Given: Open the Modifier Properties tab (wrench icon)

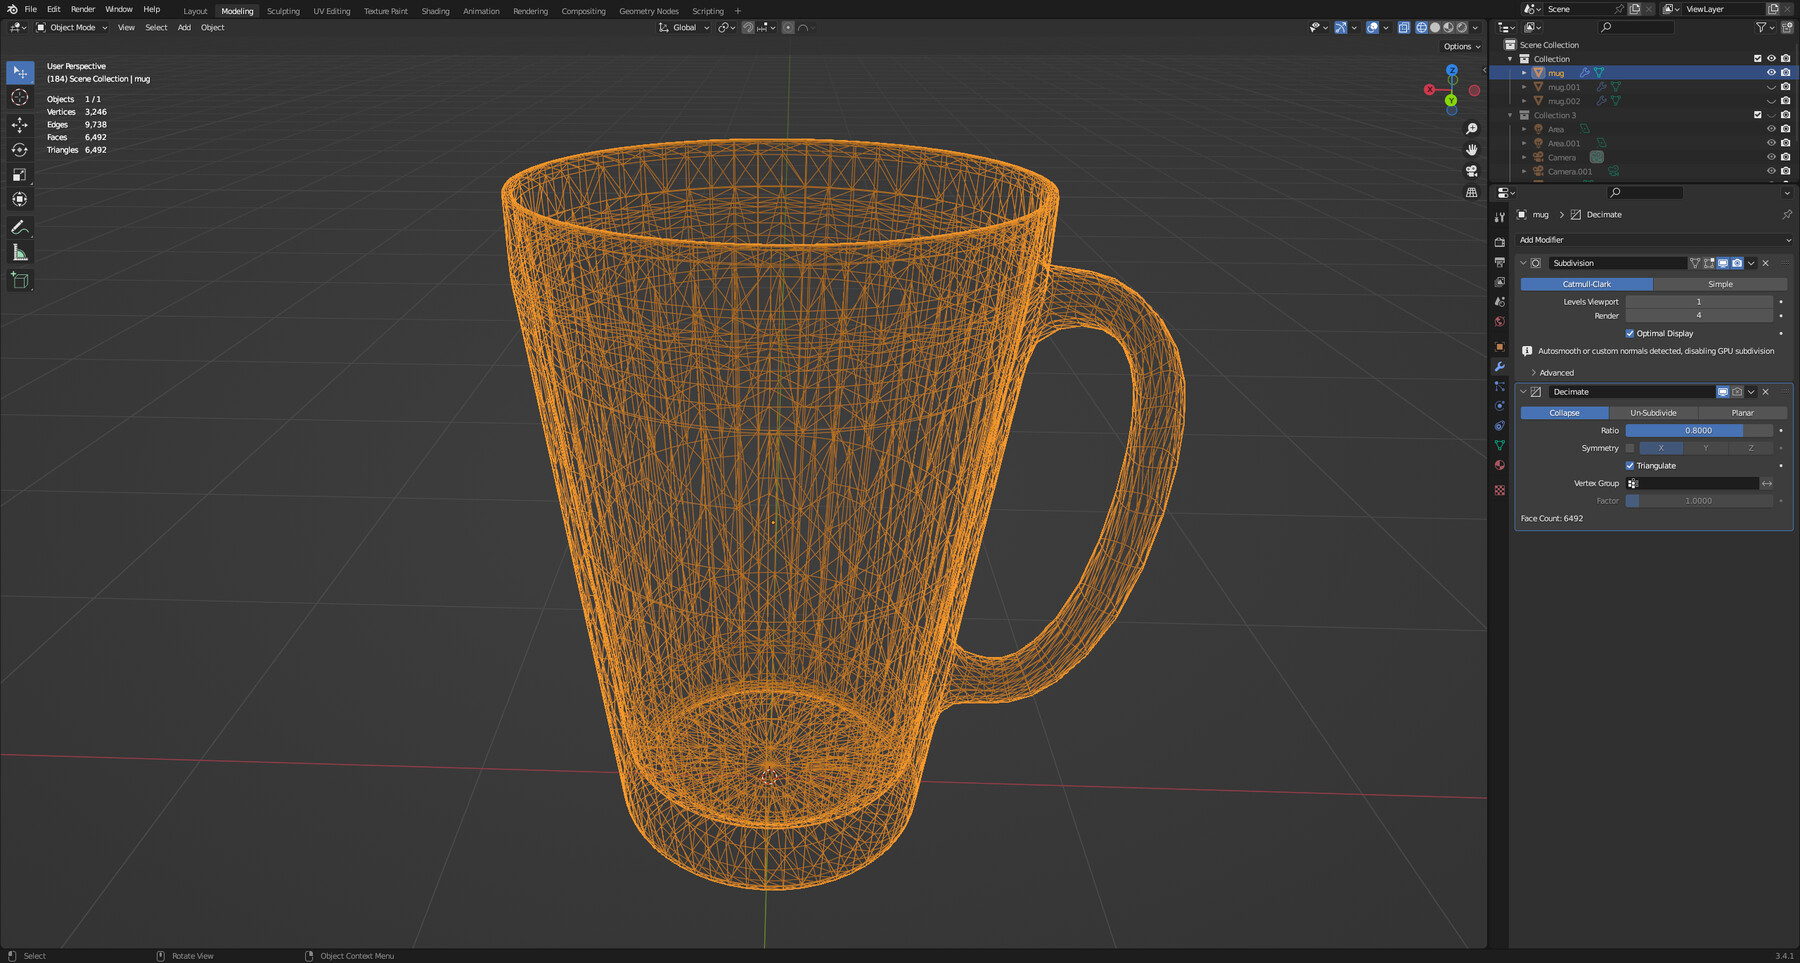Looking at the screenshot, I should click(x=1499, y=367).
